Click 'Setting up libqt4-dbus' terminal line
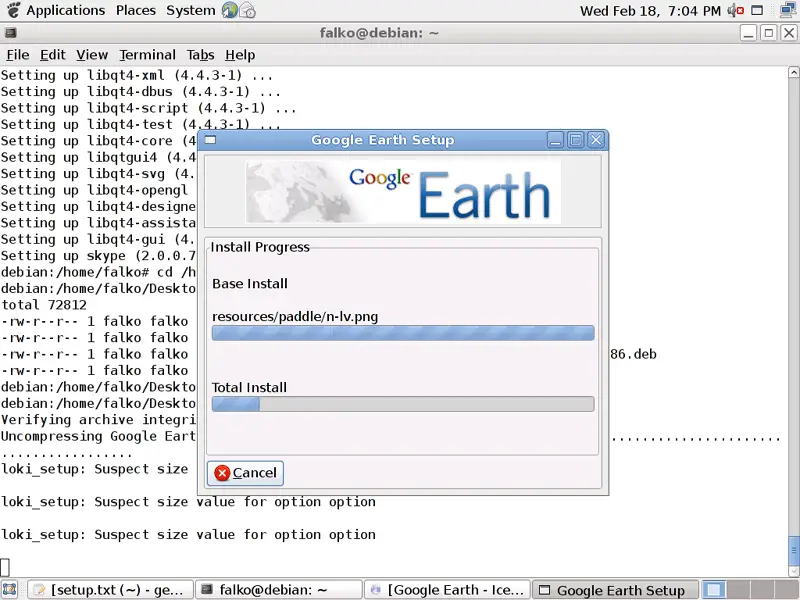 (141, 92)
